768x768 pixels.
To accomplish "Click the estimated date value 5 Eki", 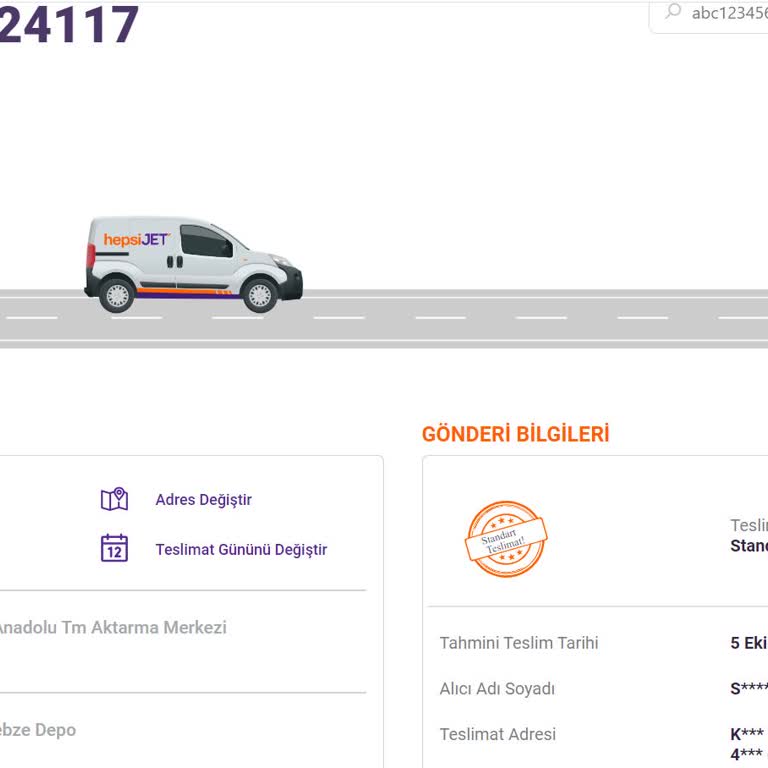I will pos(749,643).
